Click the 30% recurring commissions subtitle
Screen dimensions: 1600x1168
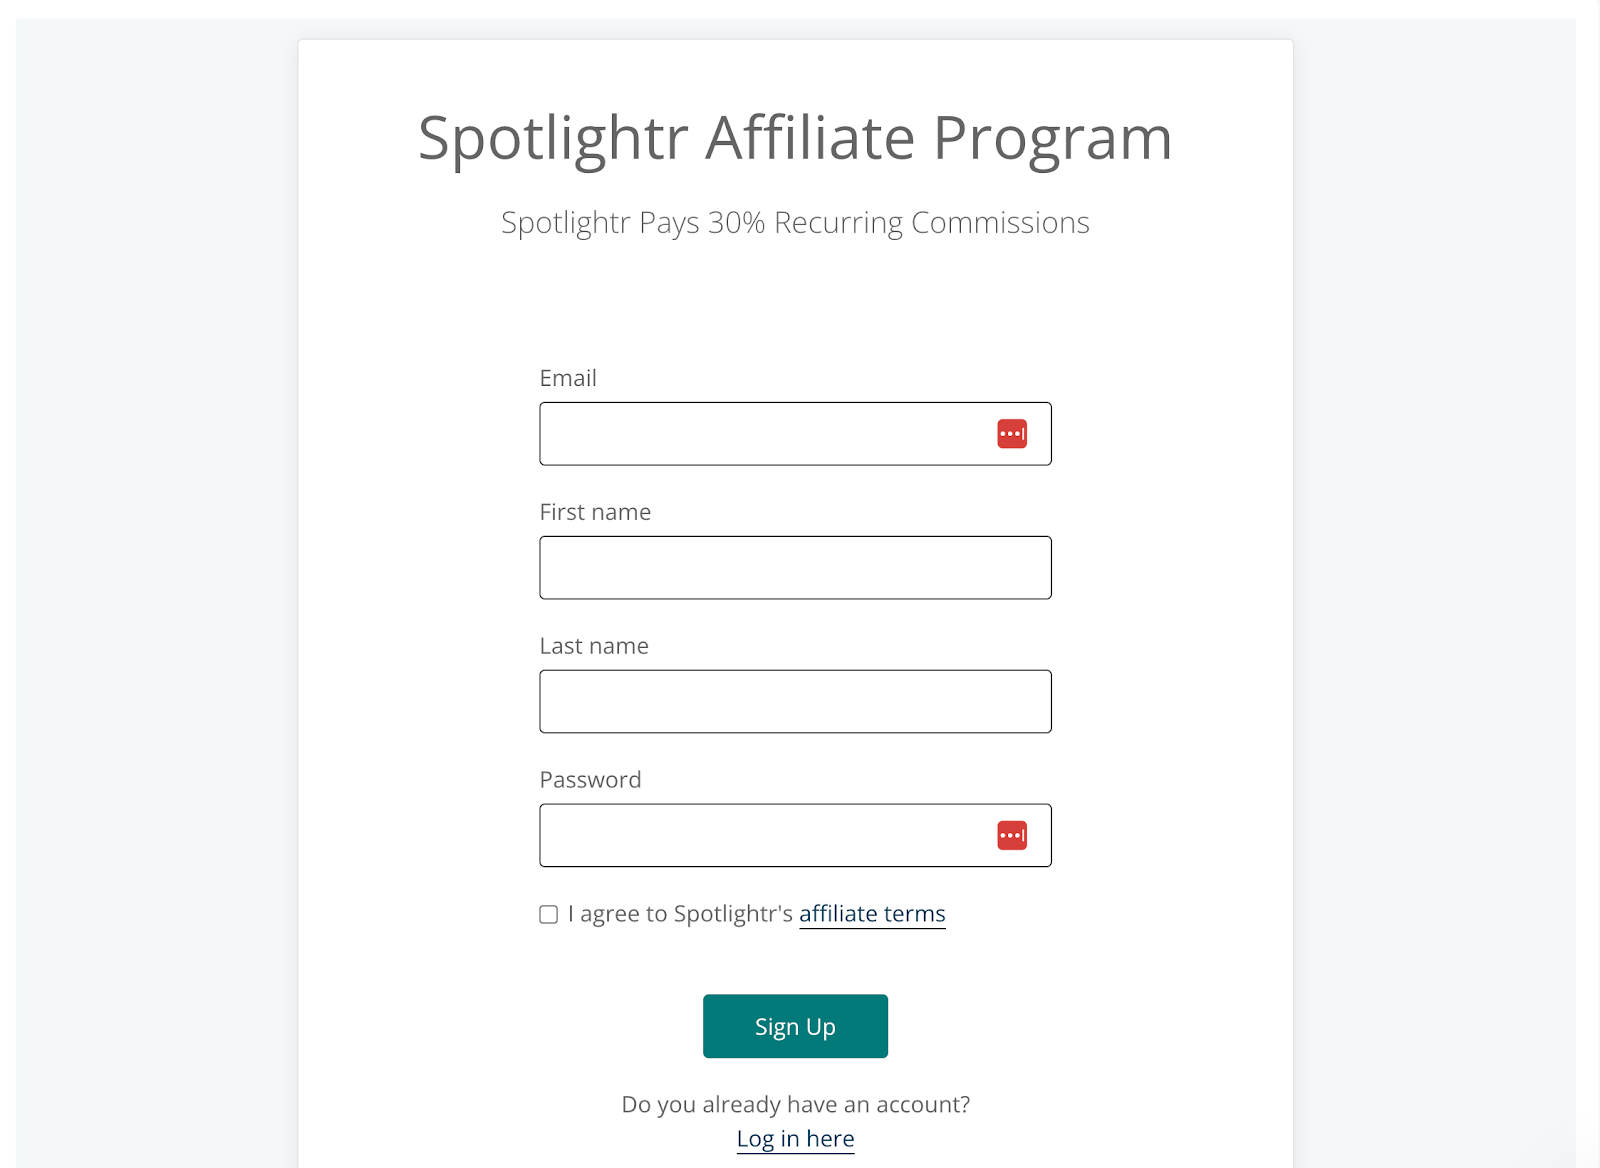[795, 222]
